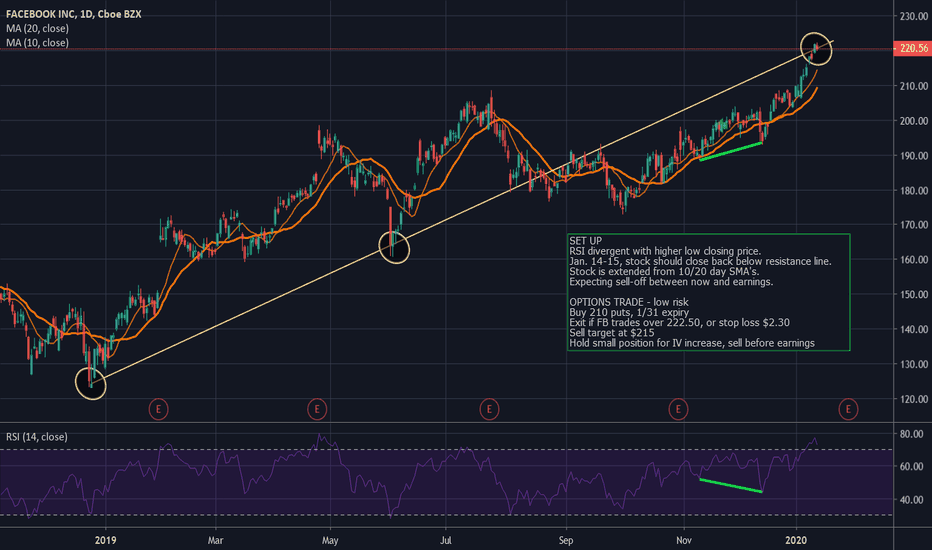
Task: Select the RSI (14, close) indicator label
Action: (37, 437)
